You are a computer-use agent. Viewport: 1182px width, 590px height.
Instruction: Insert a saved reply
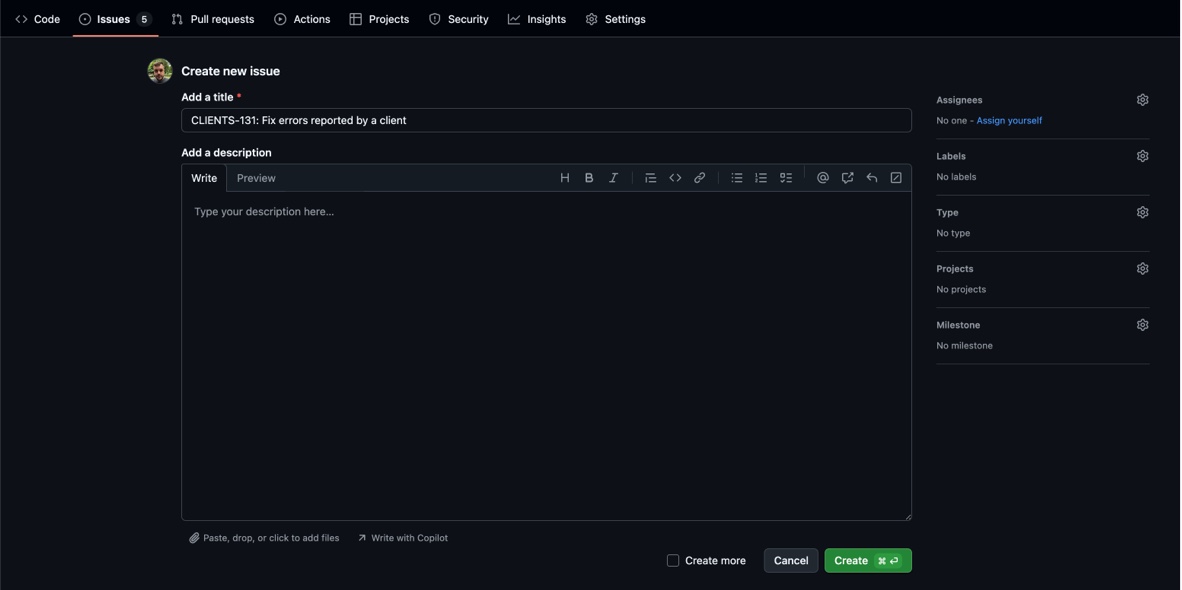(x=872, y=178)
